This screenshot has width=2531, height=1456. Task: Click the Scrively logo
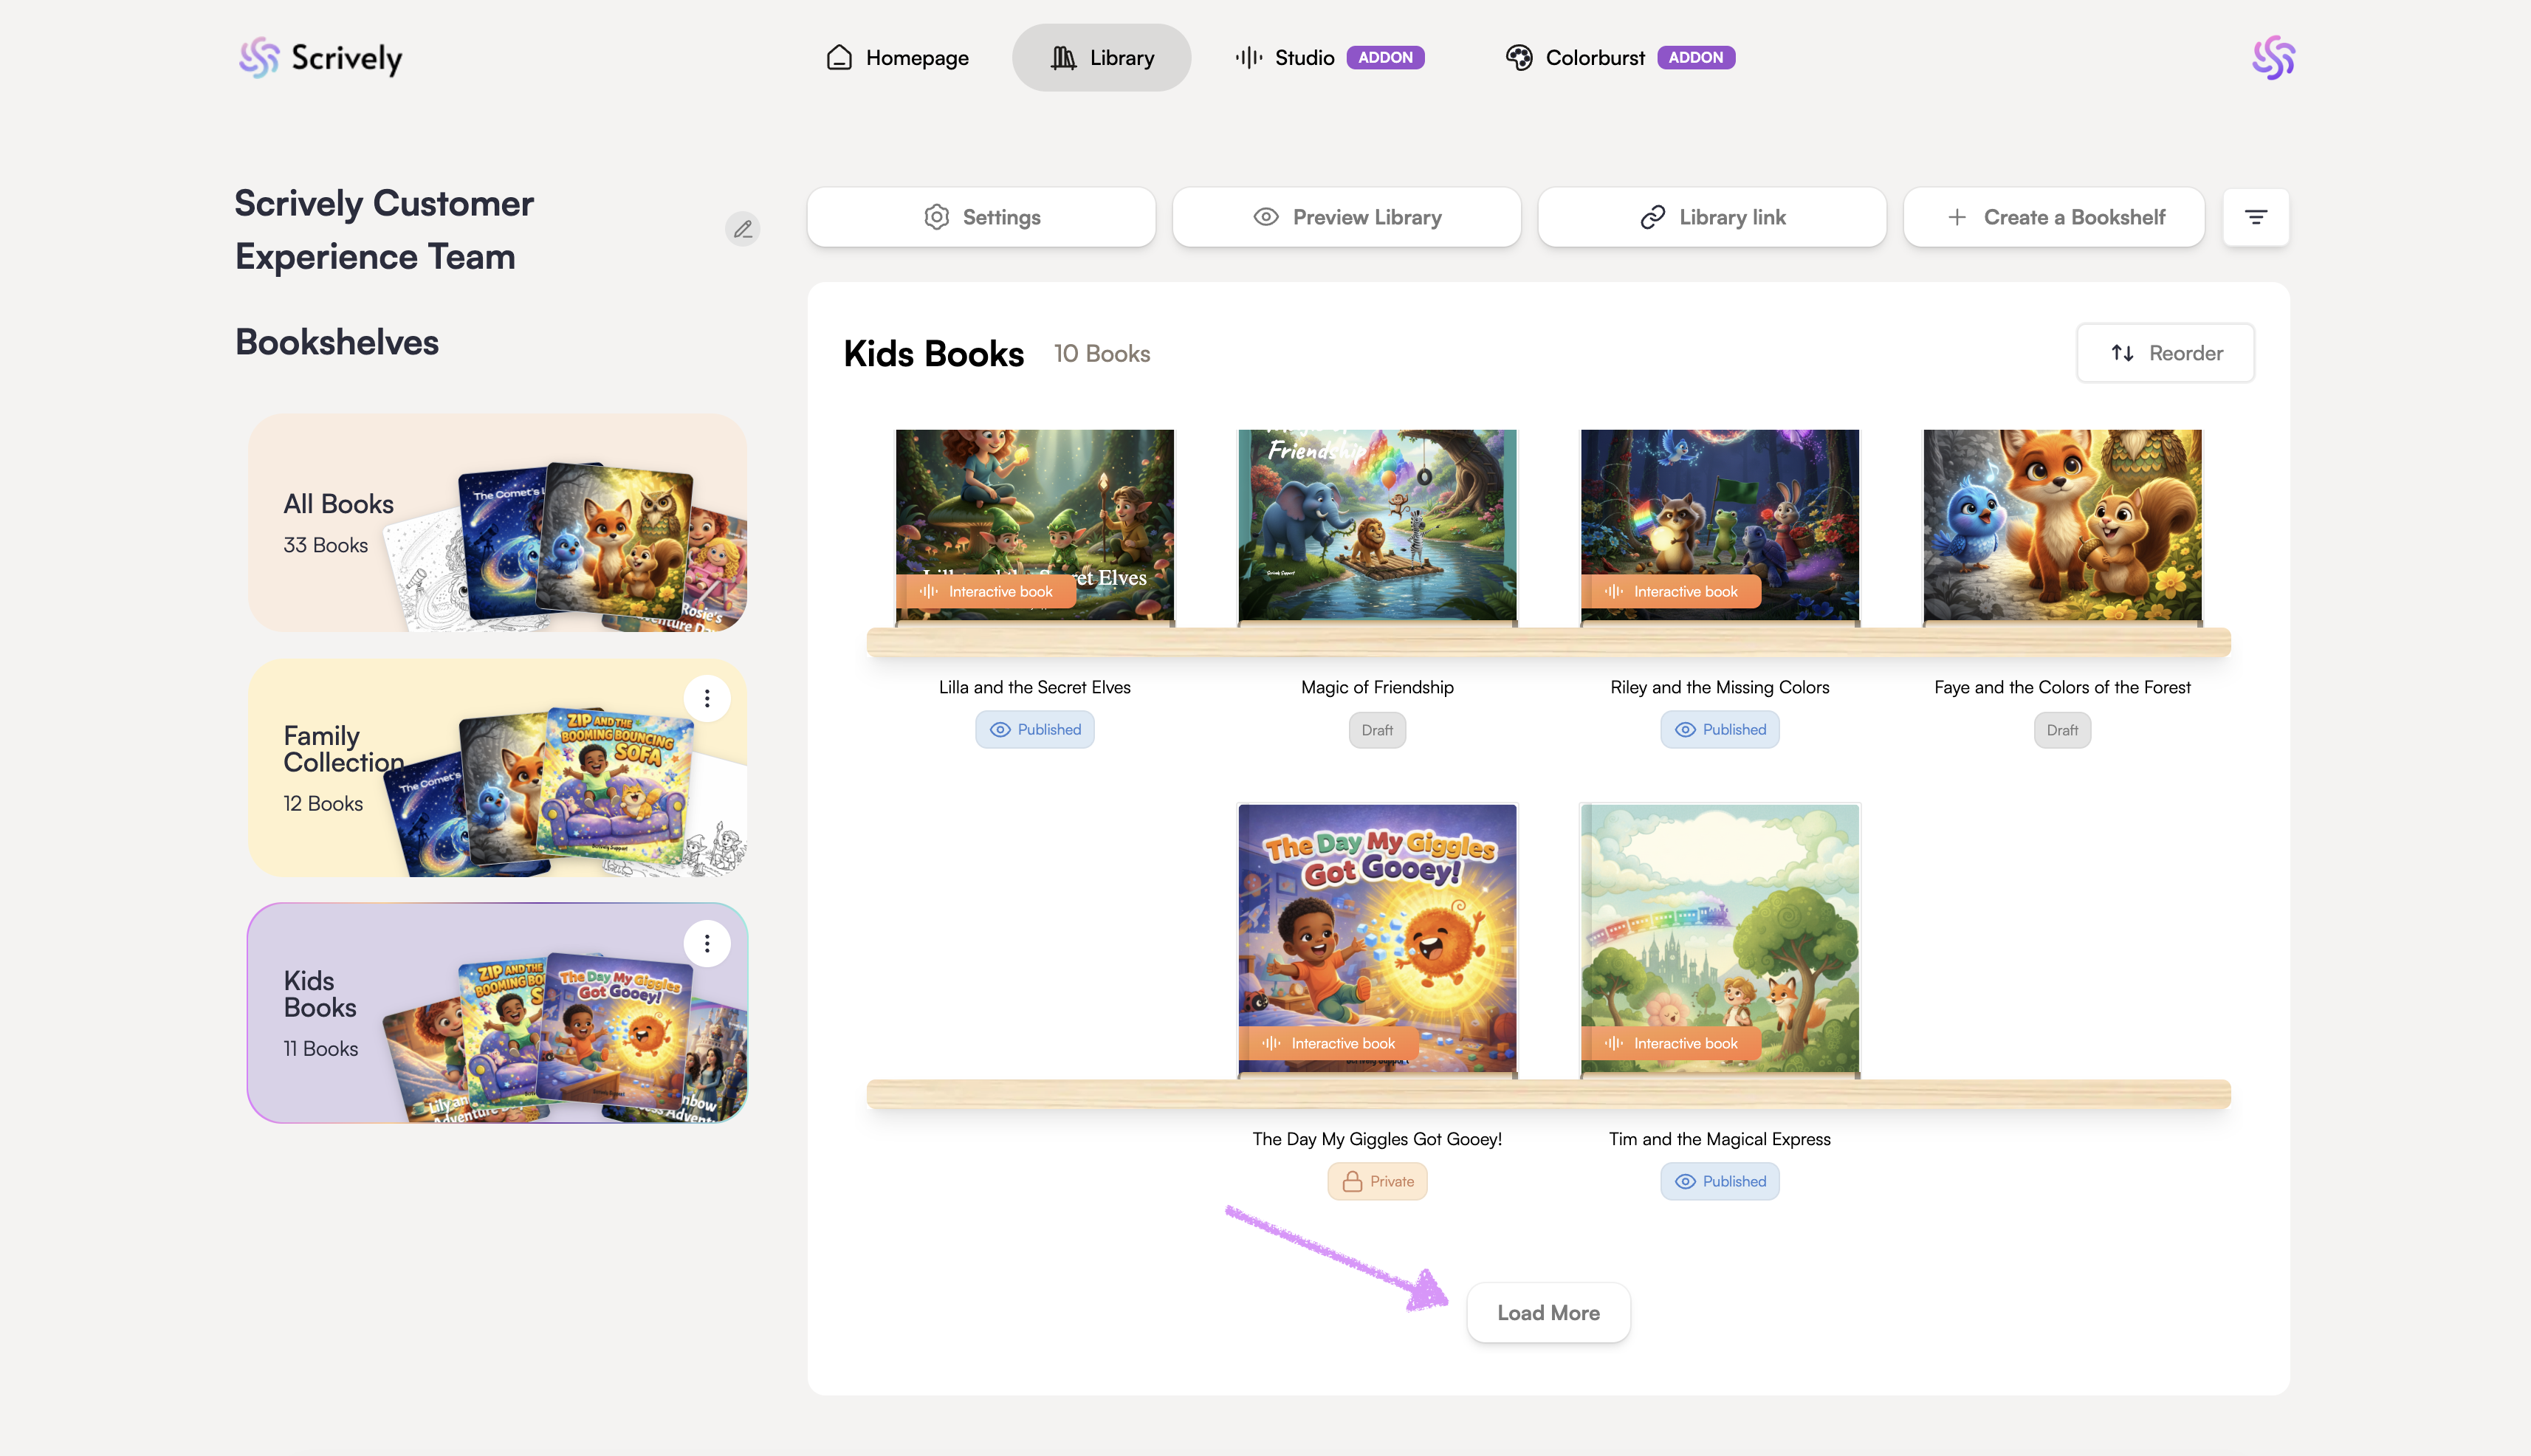pyautogui.click(x=321, y=58)
